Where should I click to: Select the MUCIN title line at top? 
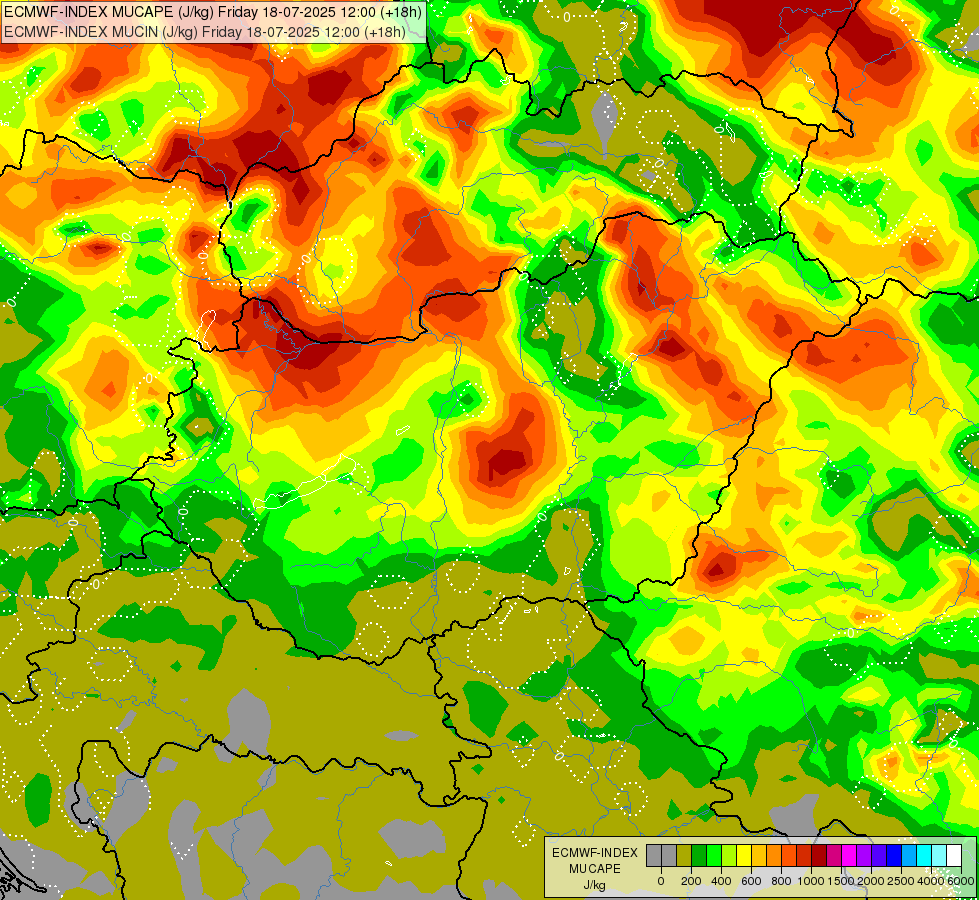pyautogui.click(x=205, y=31)
